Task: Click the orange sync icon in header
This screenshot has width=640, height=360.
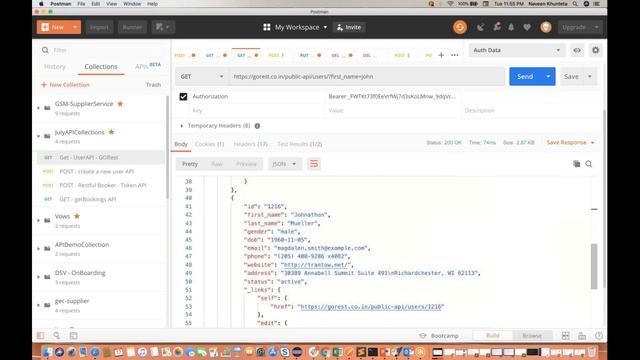Action: point(460,27)
